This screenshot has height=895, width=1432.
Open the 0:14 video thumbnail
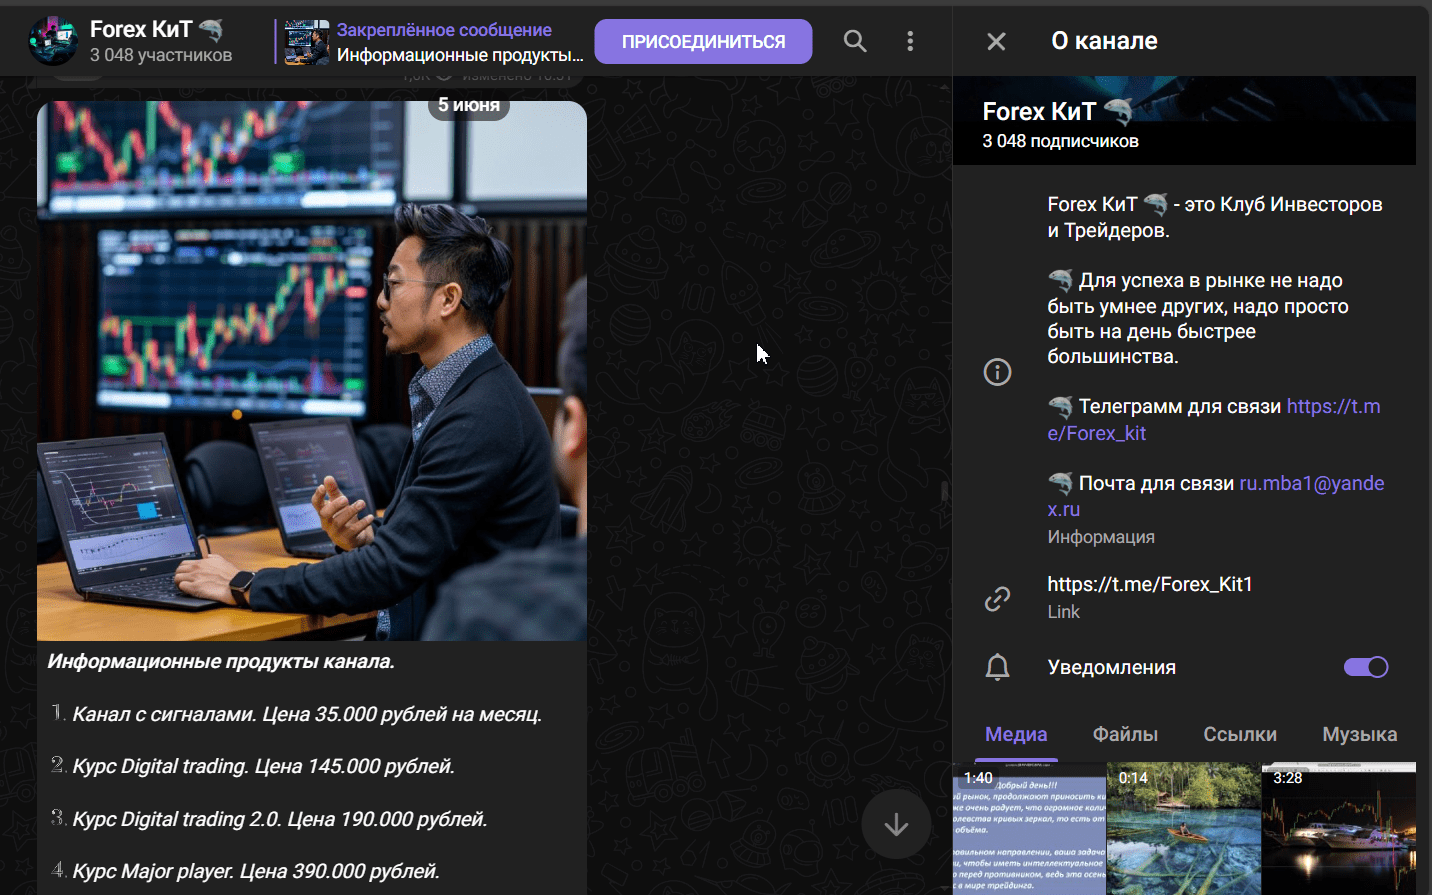(1184, 829)
